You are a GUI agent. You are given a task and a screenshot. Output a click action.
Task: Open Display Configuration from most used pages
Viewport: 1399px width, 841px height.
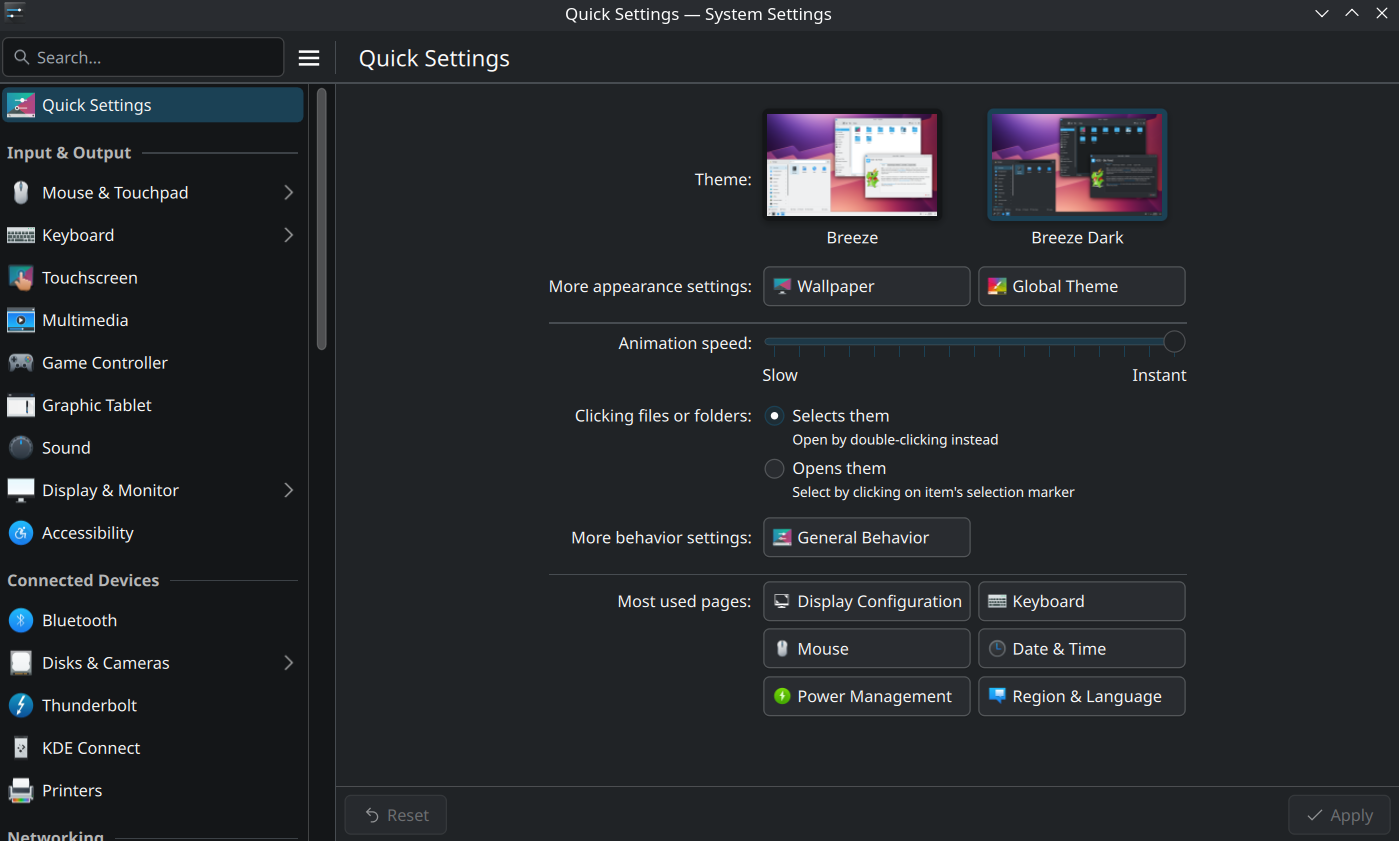866,601
